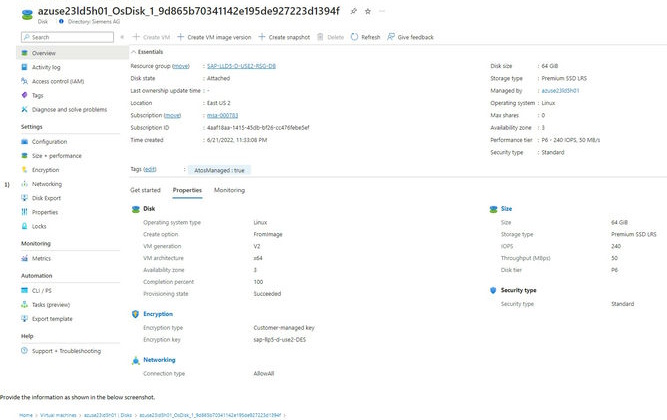Viewport: 667px width, 420px height.
Task: Select the Properties tab
Action: [187, 190]
